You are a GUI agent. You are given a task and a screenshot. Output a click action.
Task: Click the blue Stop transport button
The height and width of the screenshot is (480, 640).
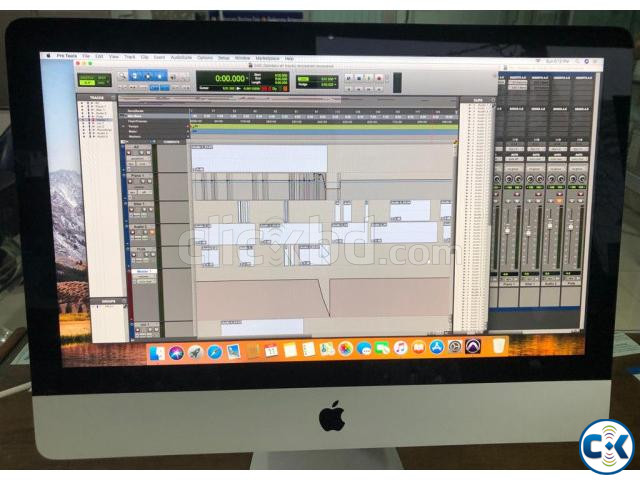click(x=359, y=78)
